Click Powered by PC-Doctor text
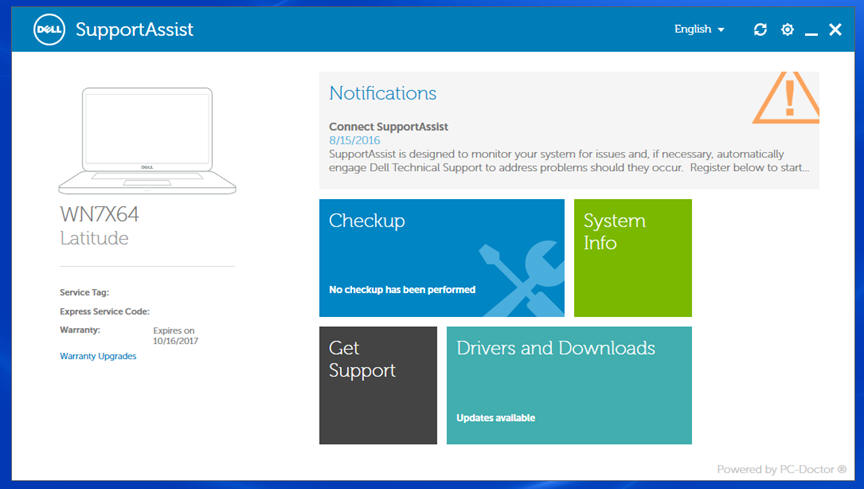 click(782, 469)
